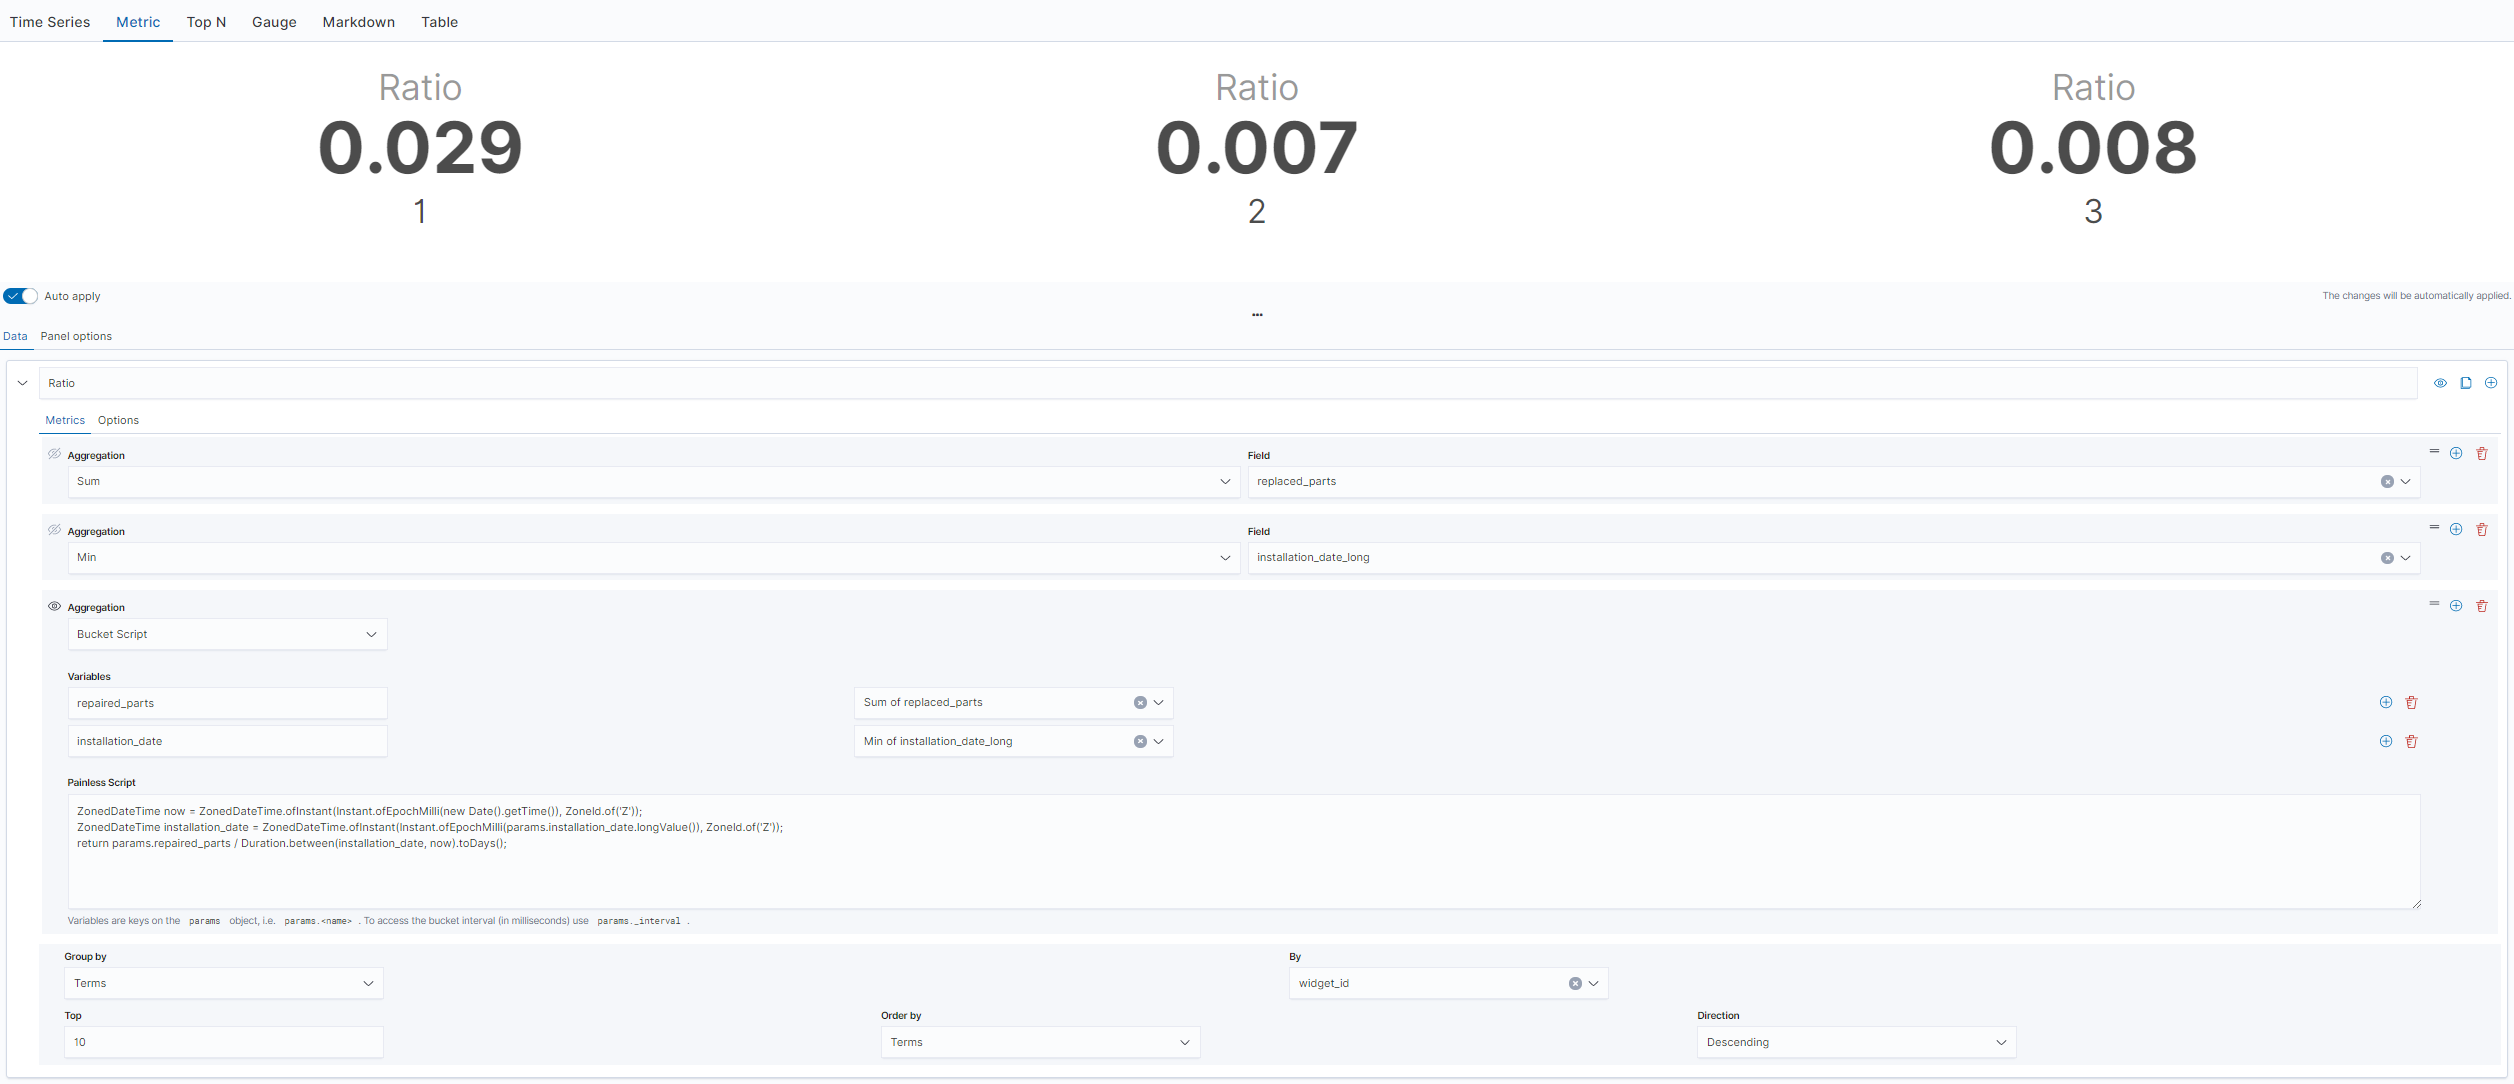Switch to the Top N tab
The width and height of the screenshot is (2514, 1084).
tap(206, 22)
